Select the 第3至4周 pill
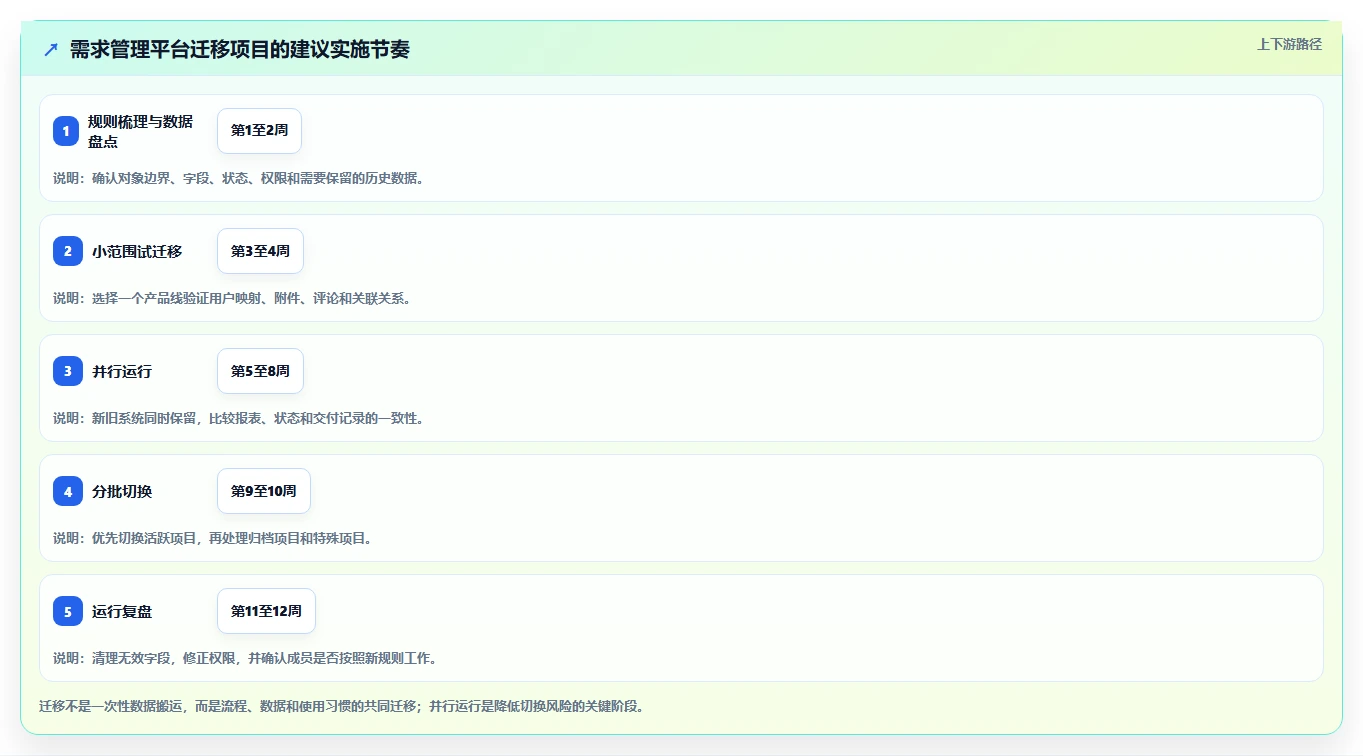This screenshot has height=756, width=1363. click(260, 251)
